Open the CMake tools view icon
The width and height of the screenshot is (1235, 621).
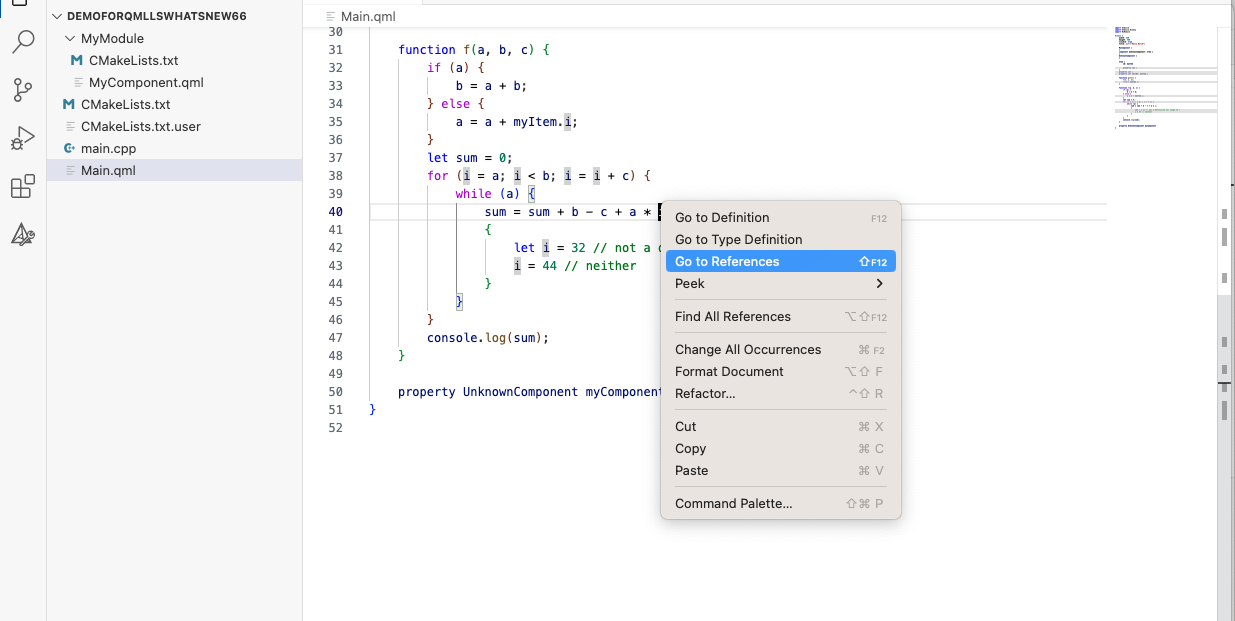click(23, 235)
